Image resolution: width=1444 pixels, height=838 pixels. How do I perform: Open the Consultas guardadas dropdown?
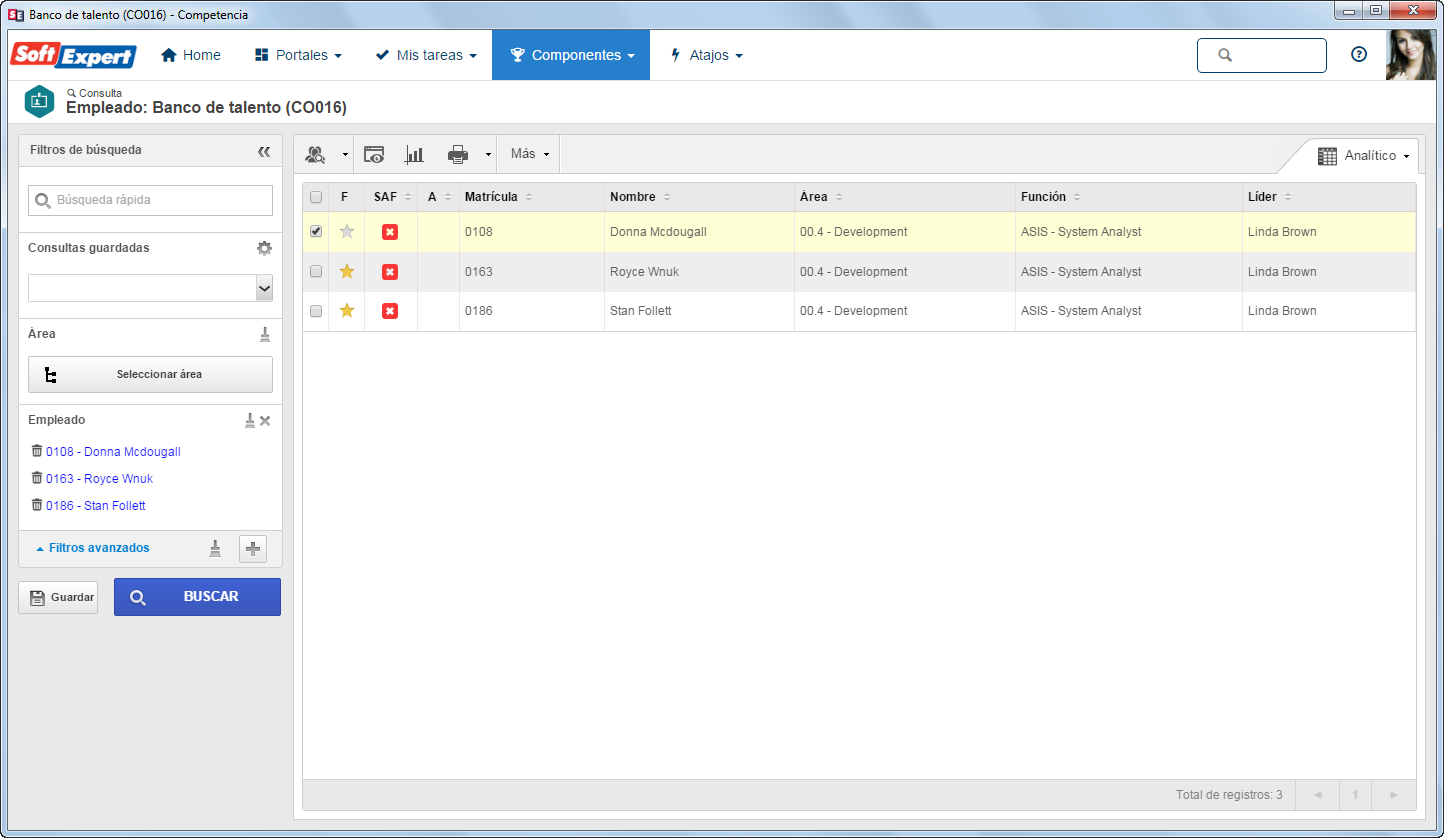coord(150,288)
